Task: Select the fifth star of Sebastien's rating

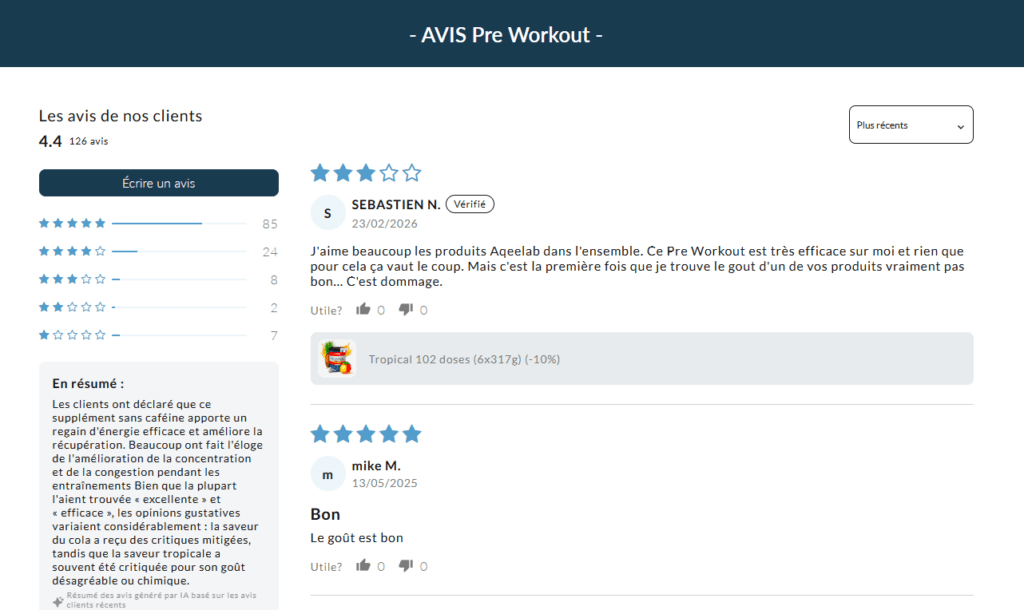Action: (x=412, y=172)
